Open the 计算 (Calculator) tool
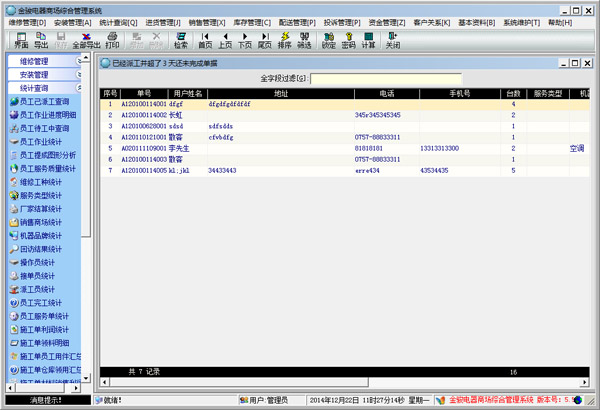This screenshot has width=600, height=410. 368,39
